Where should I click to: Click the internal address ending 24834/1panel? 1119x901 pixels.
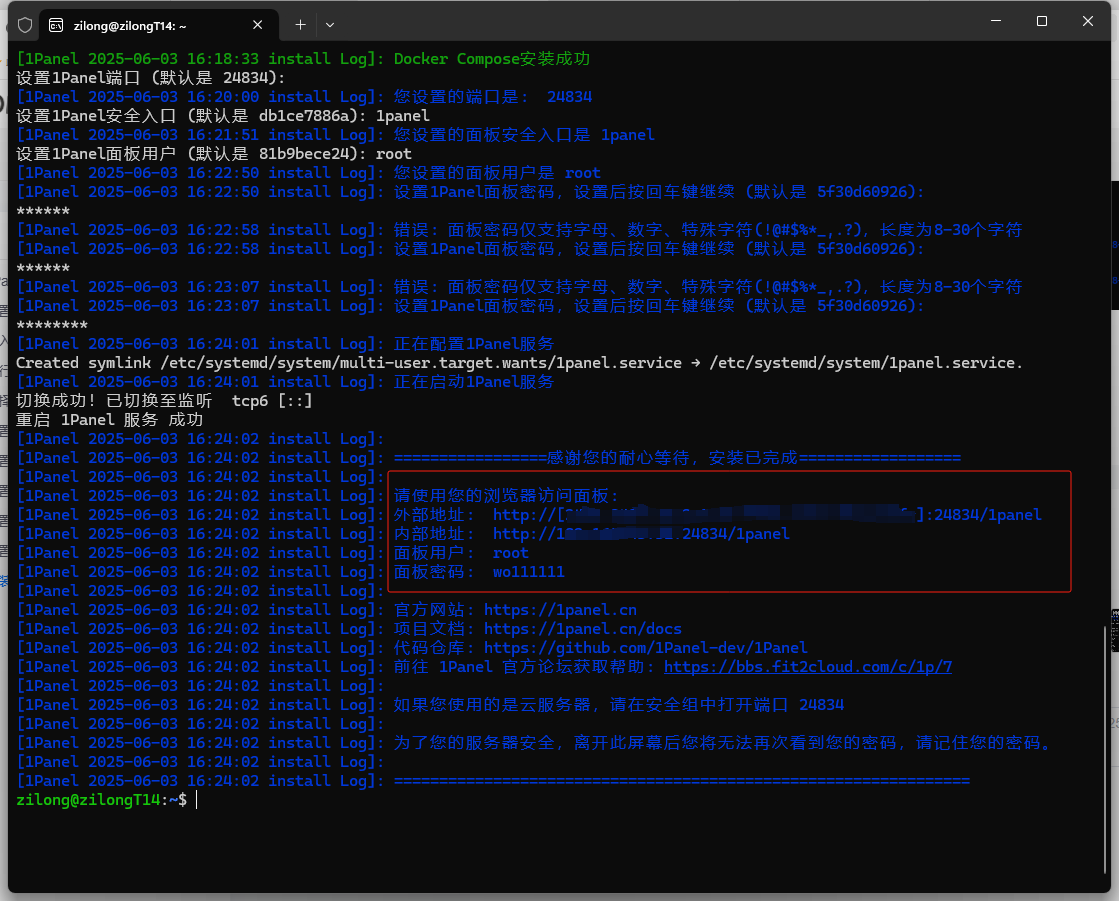(x=641, y=534)
